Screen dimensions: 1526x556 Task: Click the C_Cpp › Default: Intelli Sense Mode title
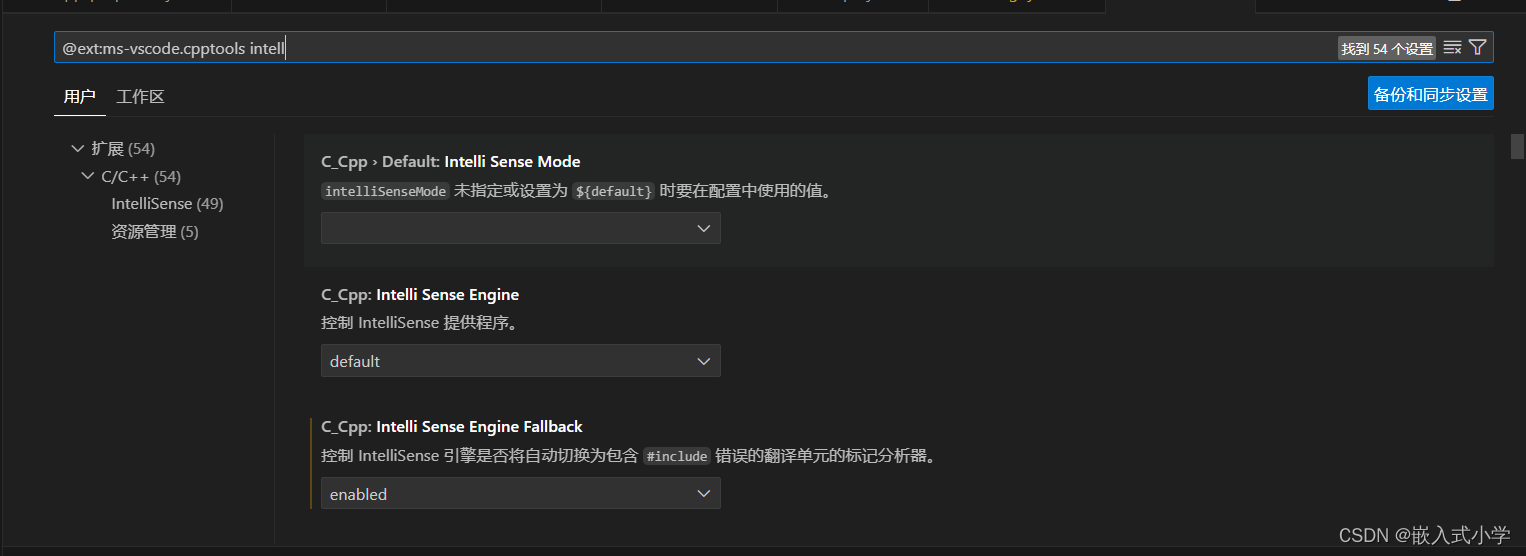pyautogui.click(x=451, y=162)
